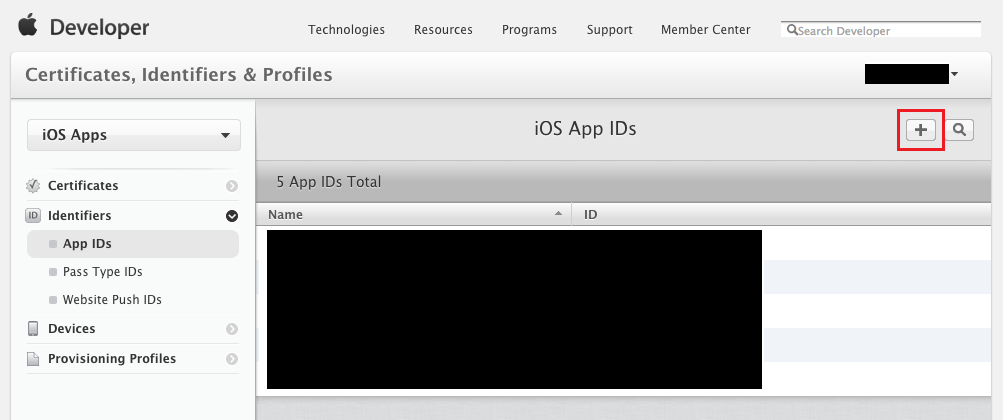Click the Apple logo icon
Viewport: 1003px width, 420px height.
coord(28,26)
